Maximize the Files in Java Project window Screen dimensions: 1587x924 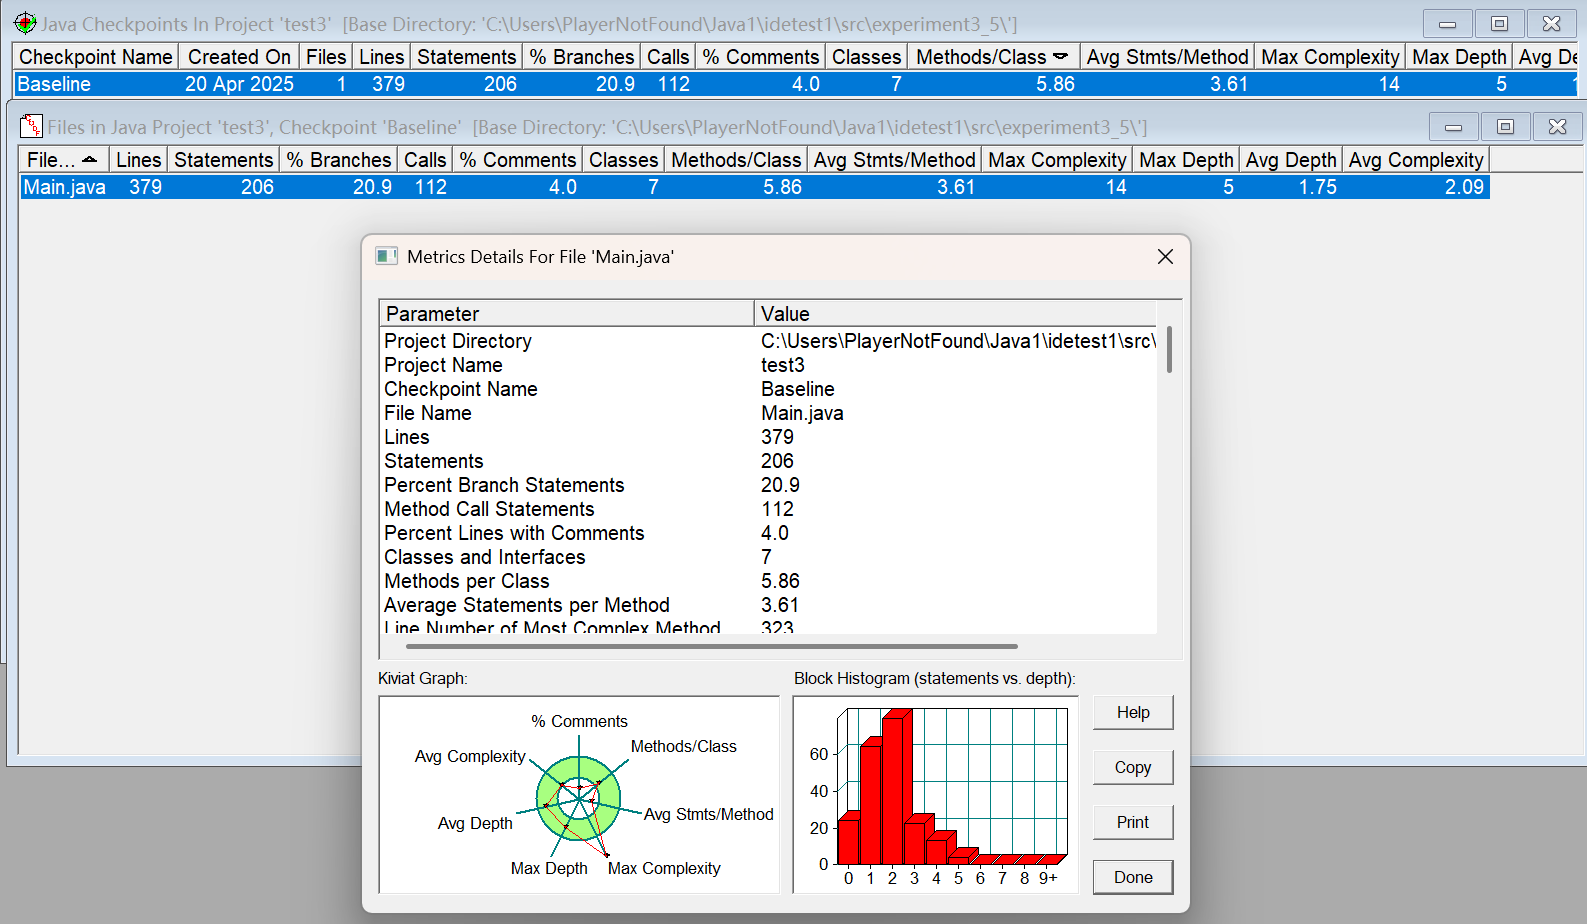coord(1505,126)
